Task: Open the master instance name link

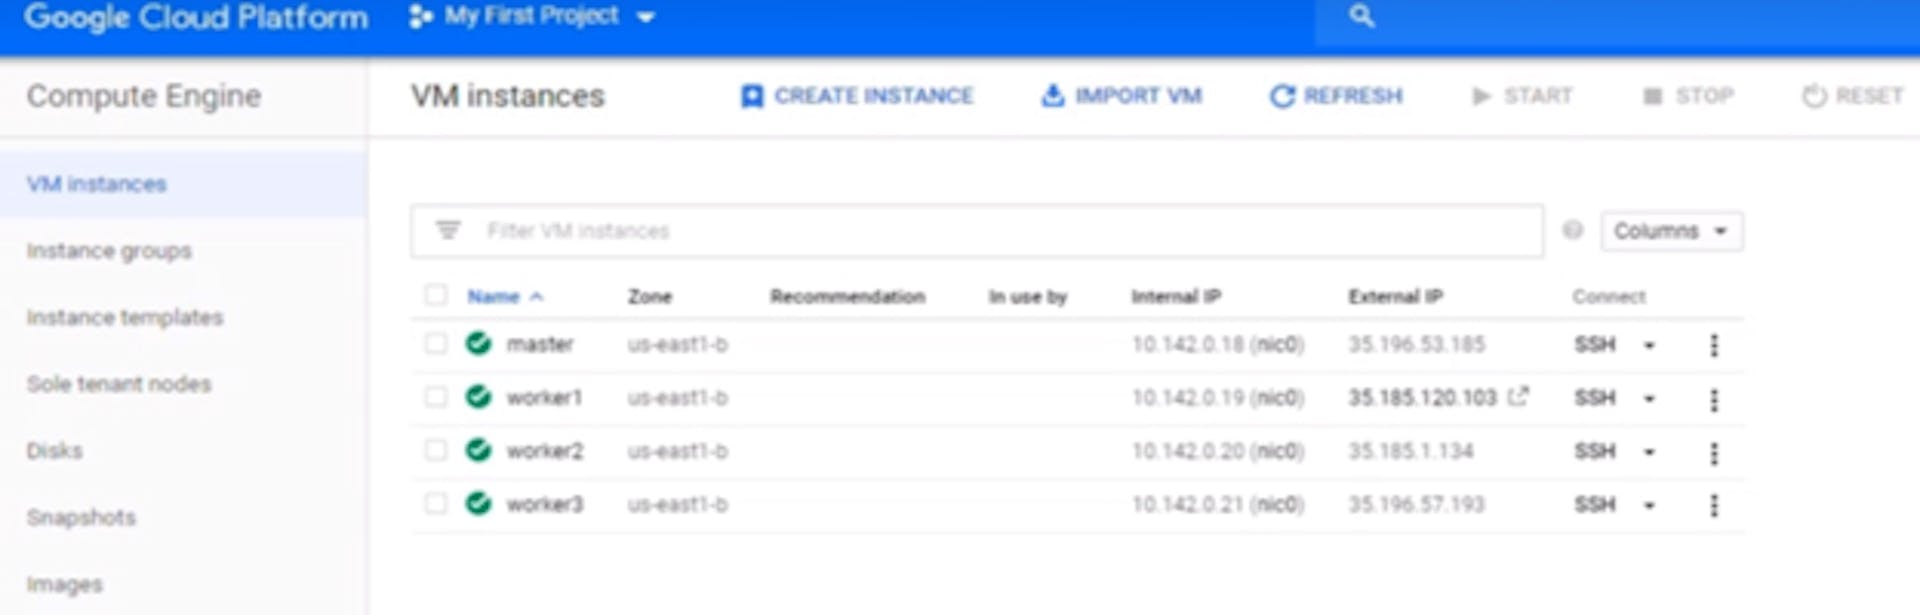Action: pyautogui.click(x=540, y=345)
